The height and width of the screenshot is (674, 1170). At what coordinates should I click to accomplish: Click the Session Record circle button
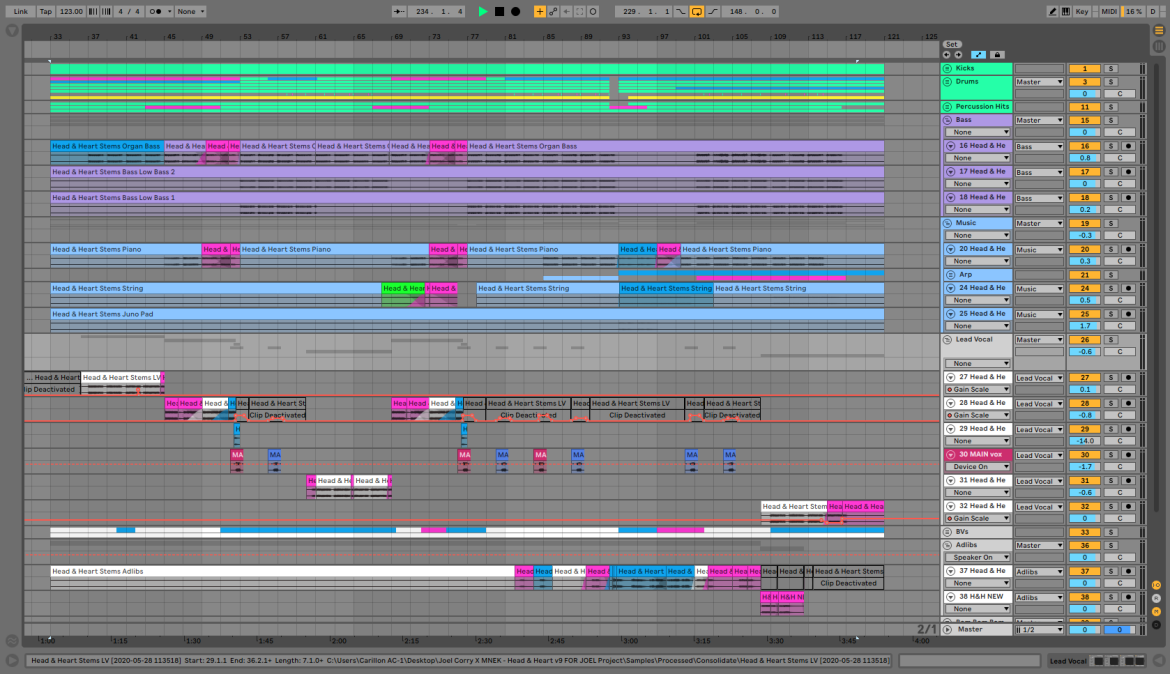593,11
